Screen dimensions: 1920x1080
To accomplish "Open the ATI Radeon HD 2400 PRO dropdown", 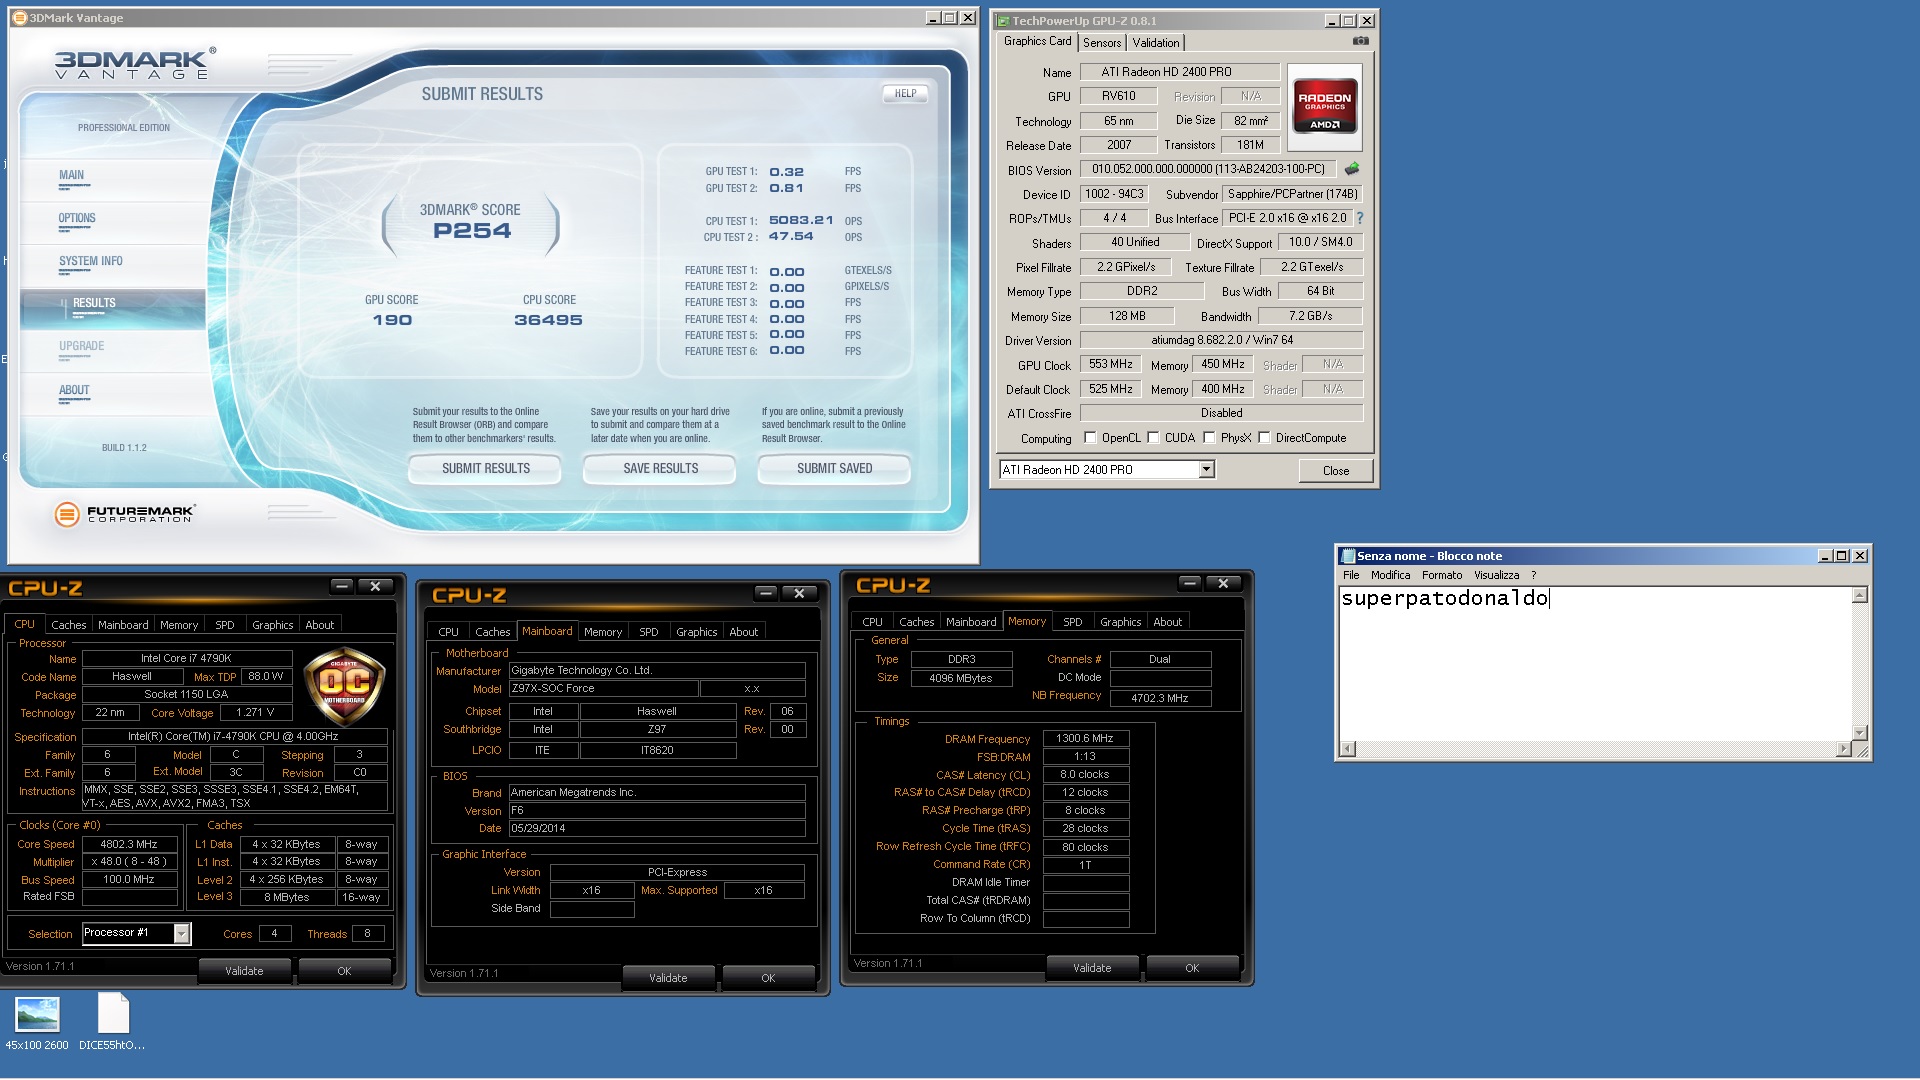I will click(x=1206, y=470).
